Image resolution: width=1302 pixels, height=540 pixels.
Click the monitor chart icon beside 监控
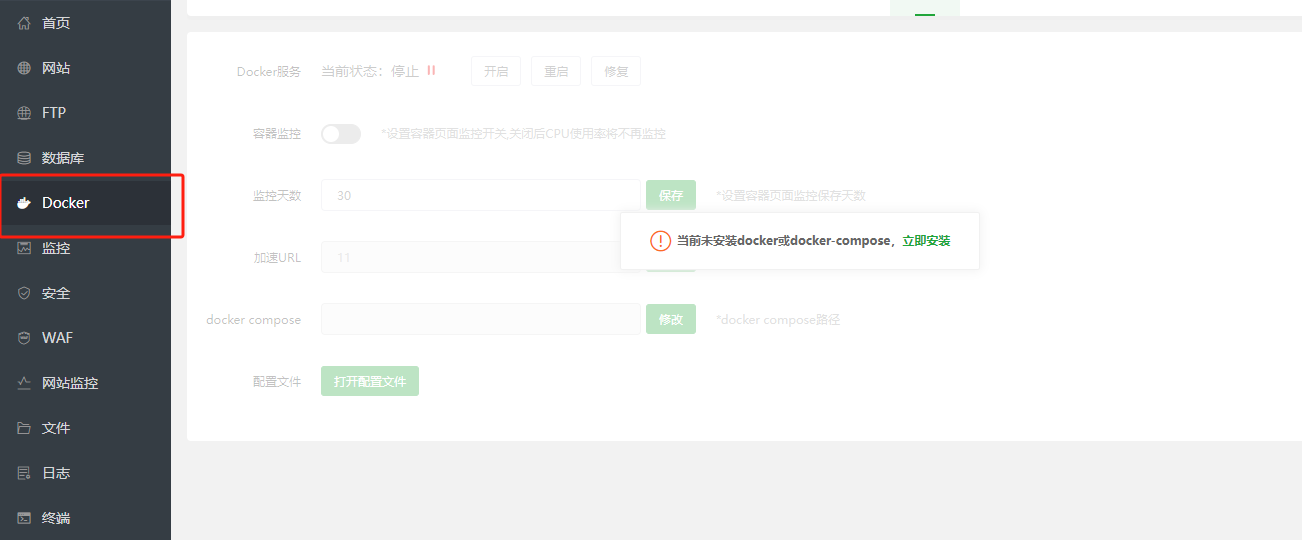click(25, 248)
